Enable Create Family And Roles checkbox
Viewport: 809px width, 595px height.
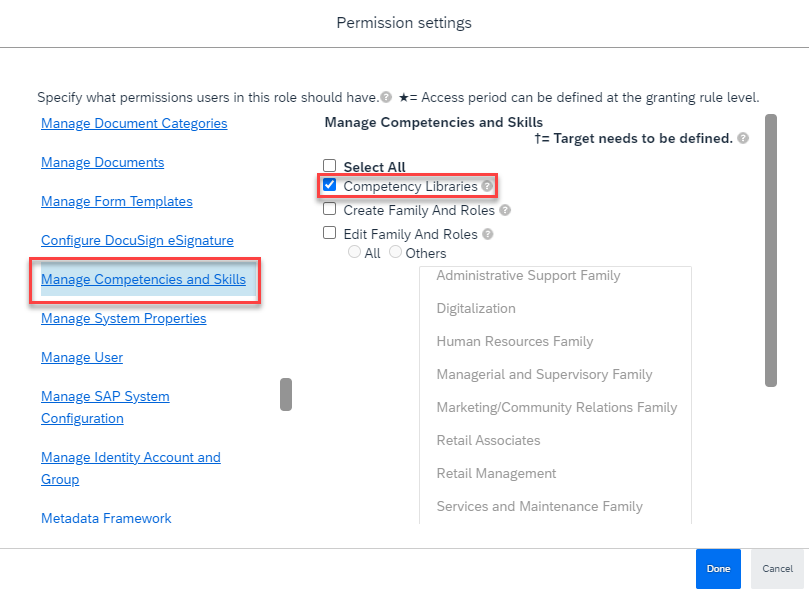[x=329, y=209]
